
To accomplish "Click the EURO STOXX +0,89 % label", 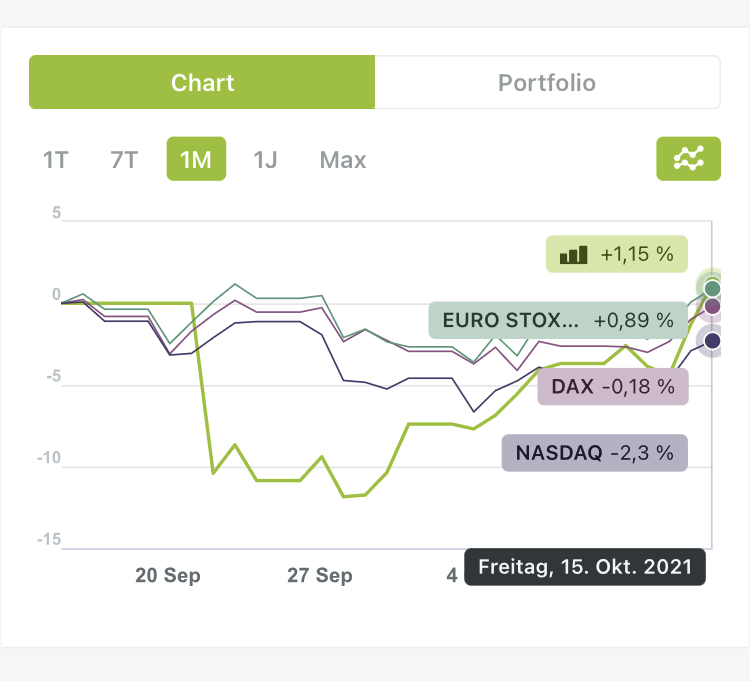I will pos(558,321).
